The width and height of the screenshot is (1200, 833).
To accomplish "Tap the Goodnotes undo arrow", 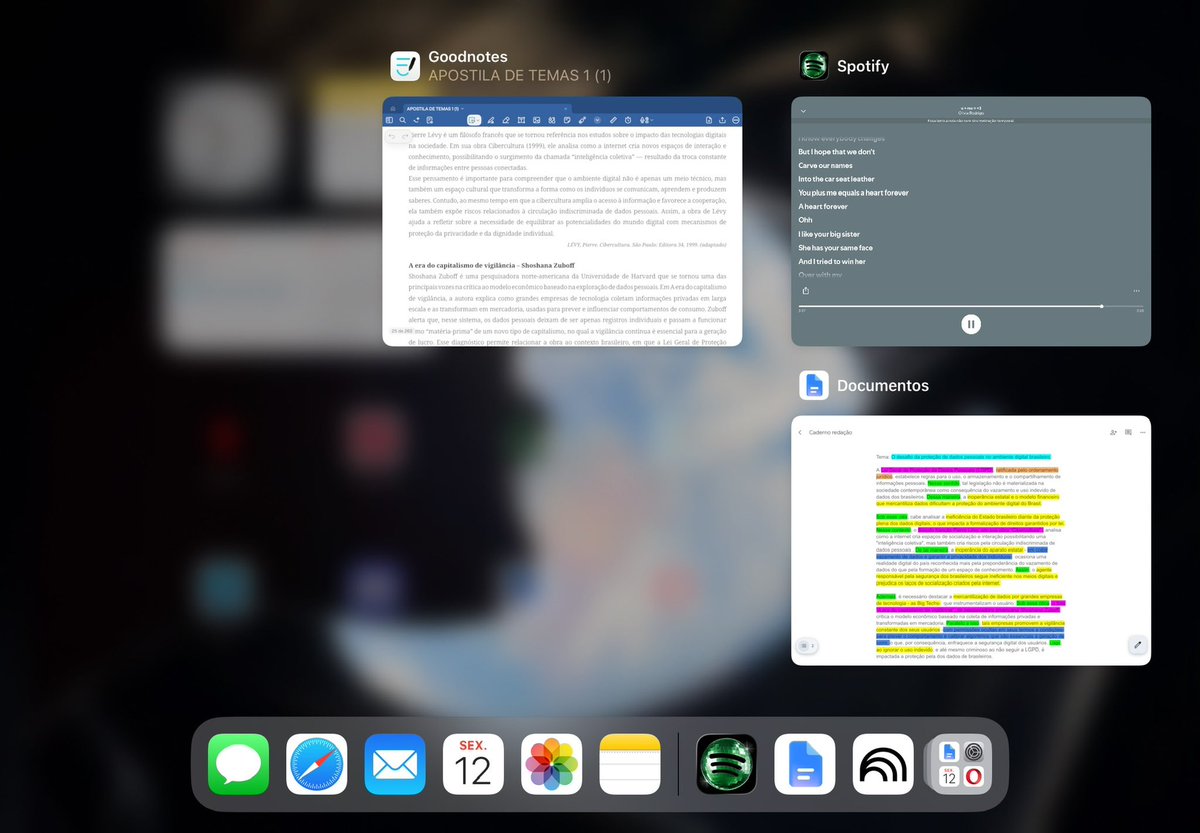I will pos(392,136).
